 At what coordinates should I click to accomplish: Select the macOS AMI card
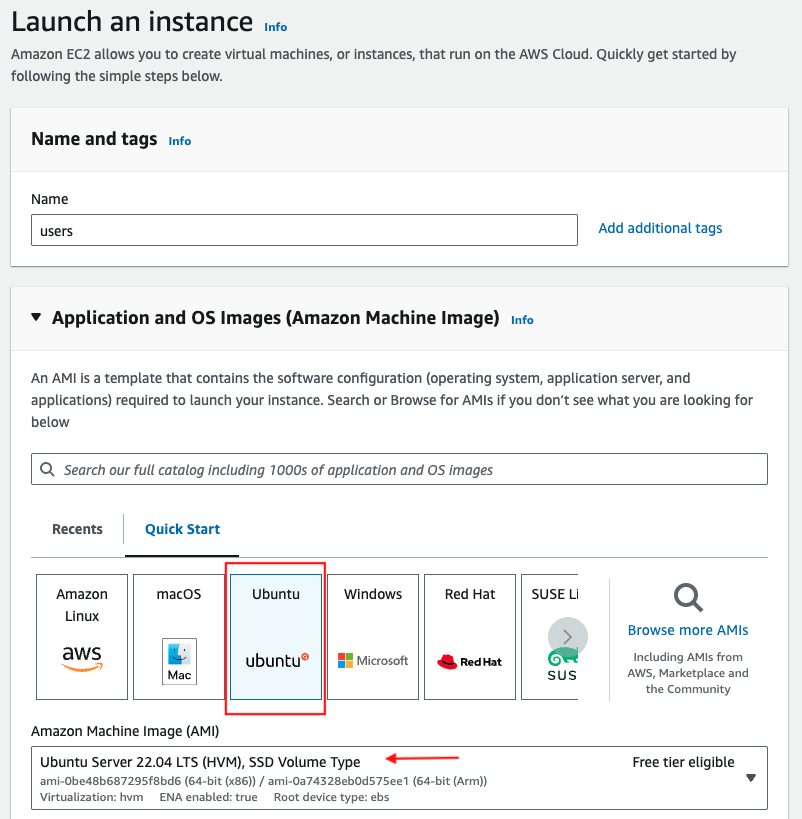179,637
